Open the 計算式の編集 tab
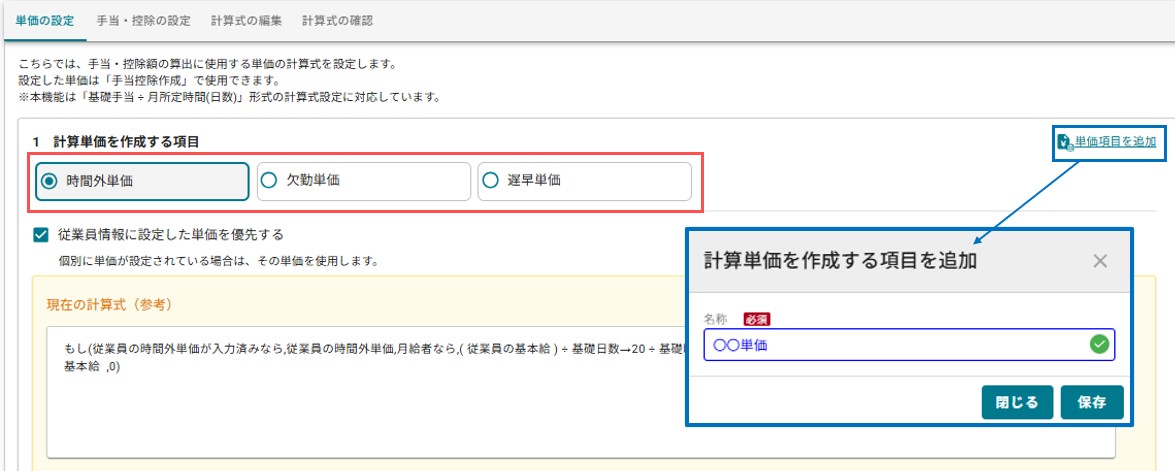This screenshot has height=471, width=1175. pos(247,21)
